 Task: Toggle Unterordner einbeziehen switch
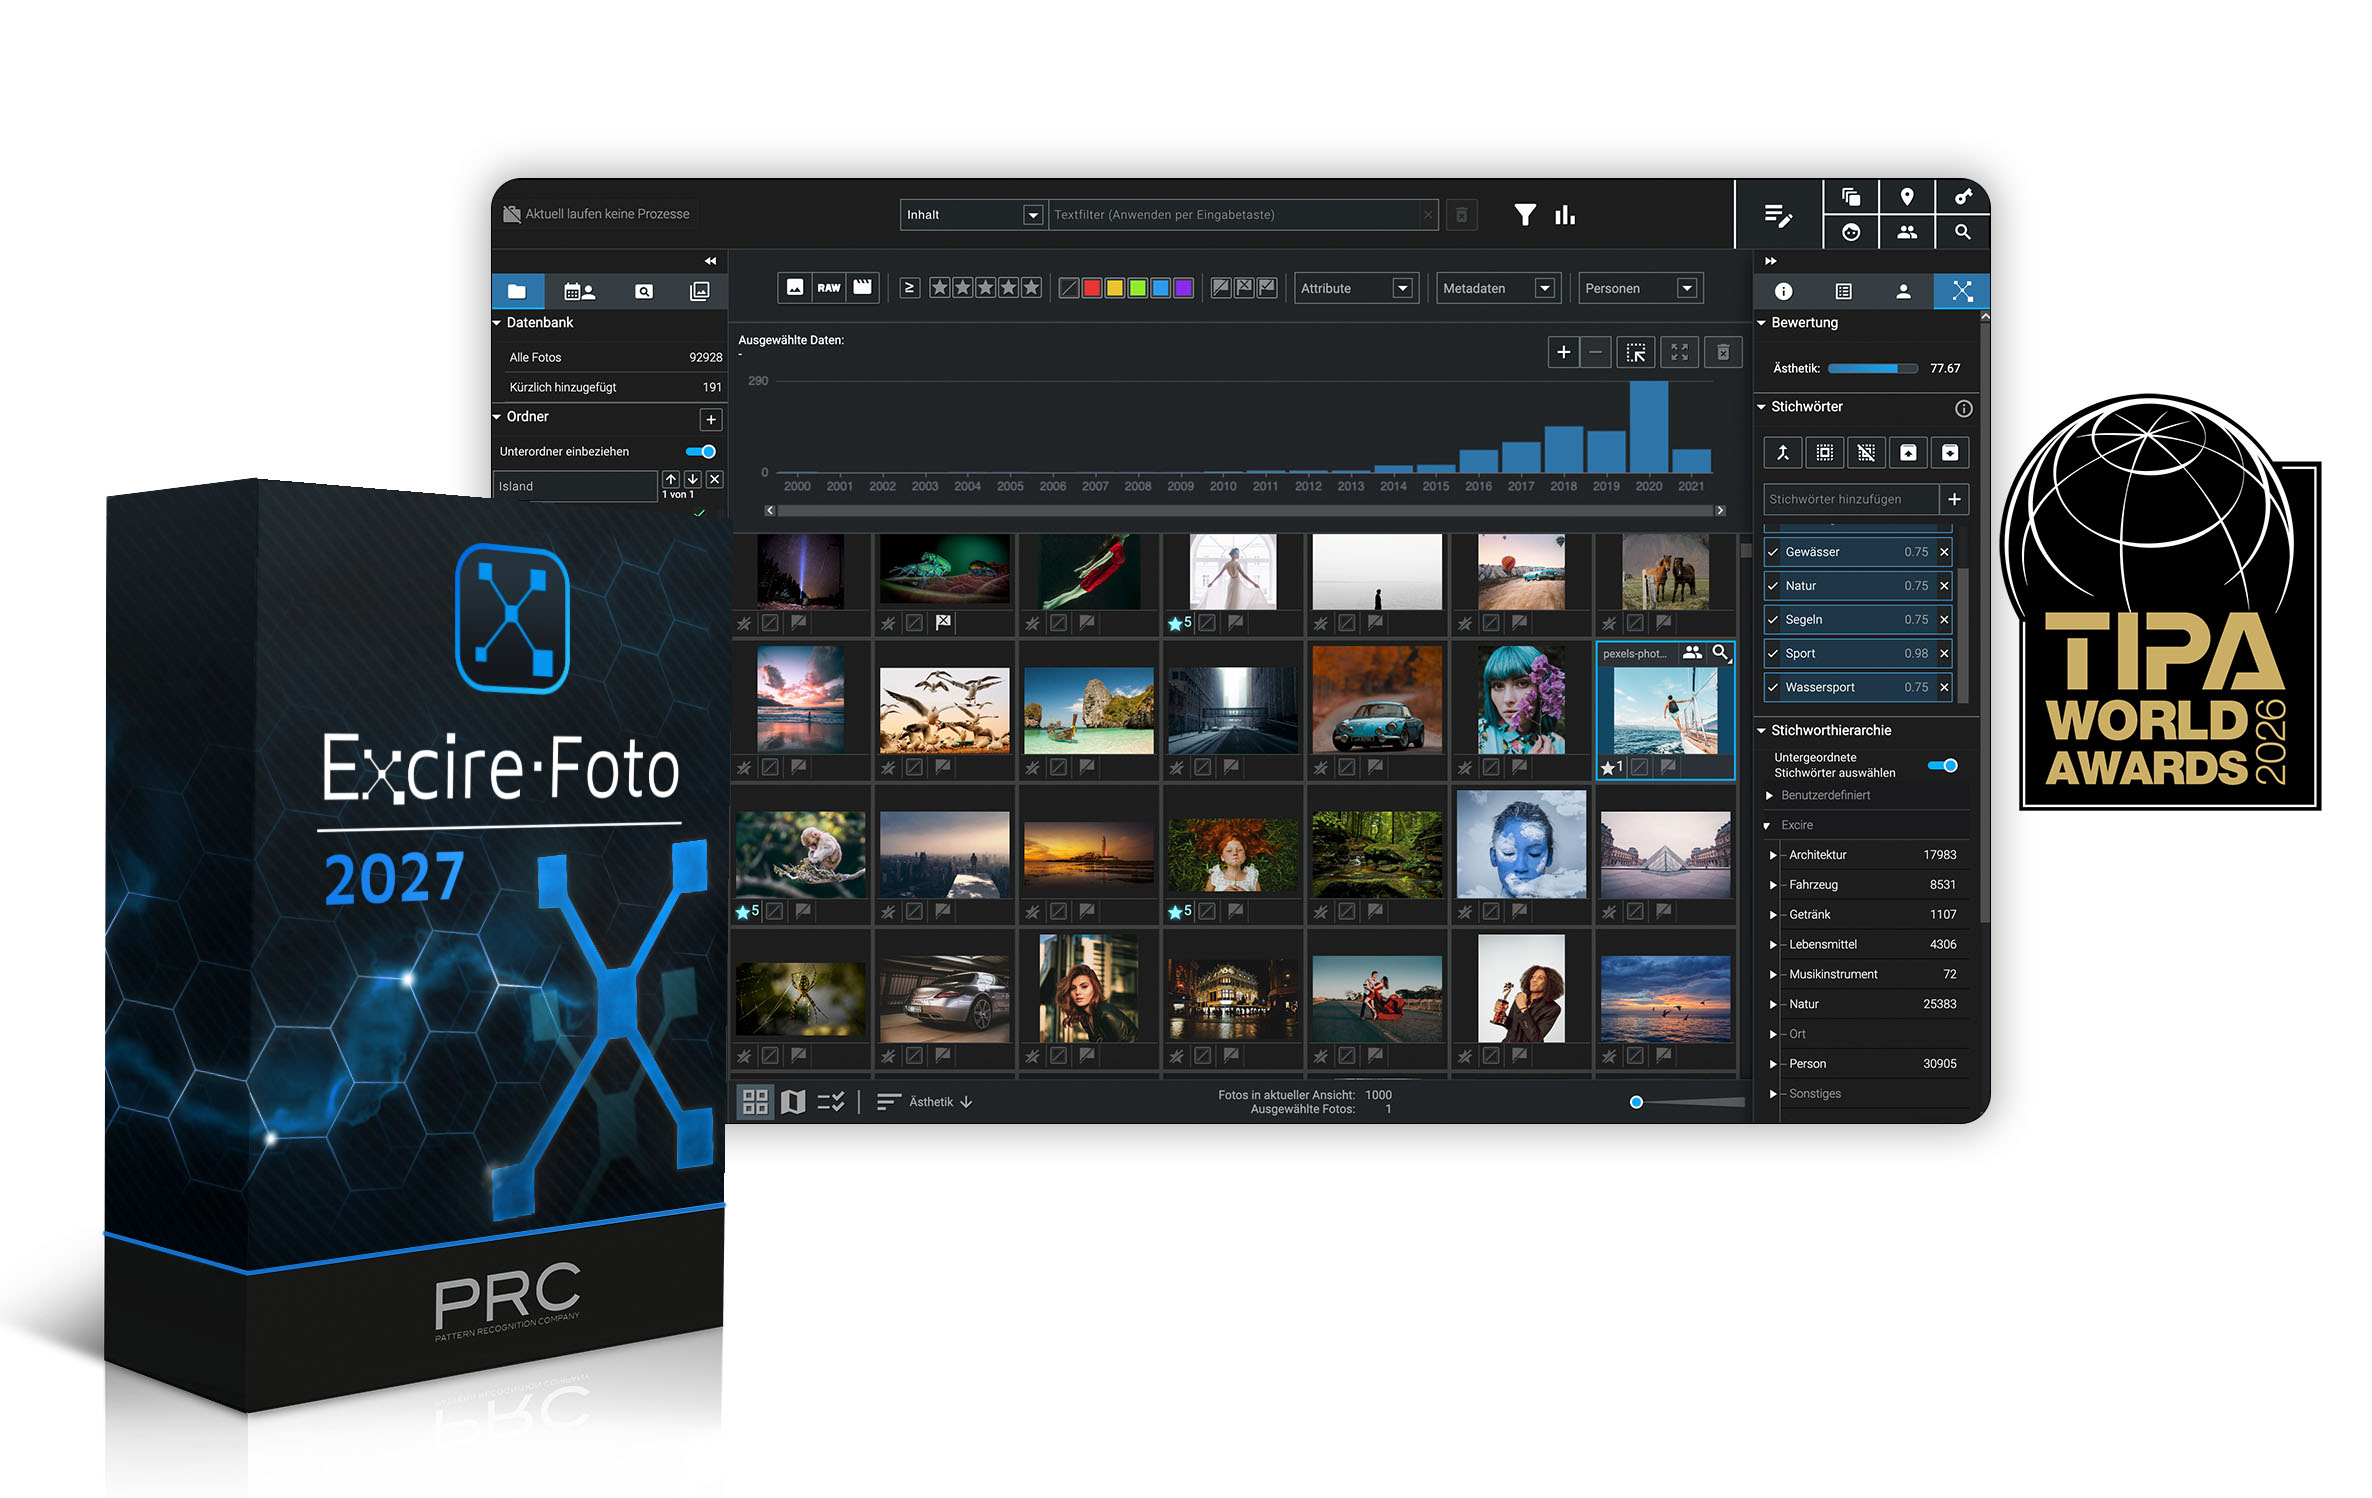point(701,452)
